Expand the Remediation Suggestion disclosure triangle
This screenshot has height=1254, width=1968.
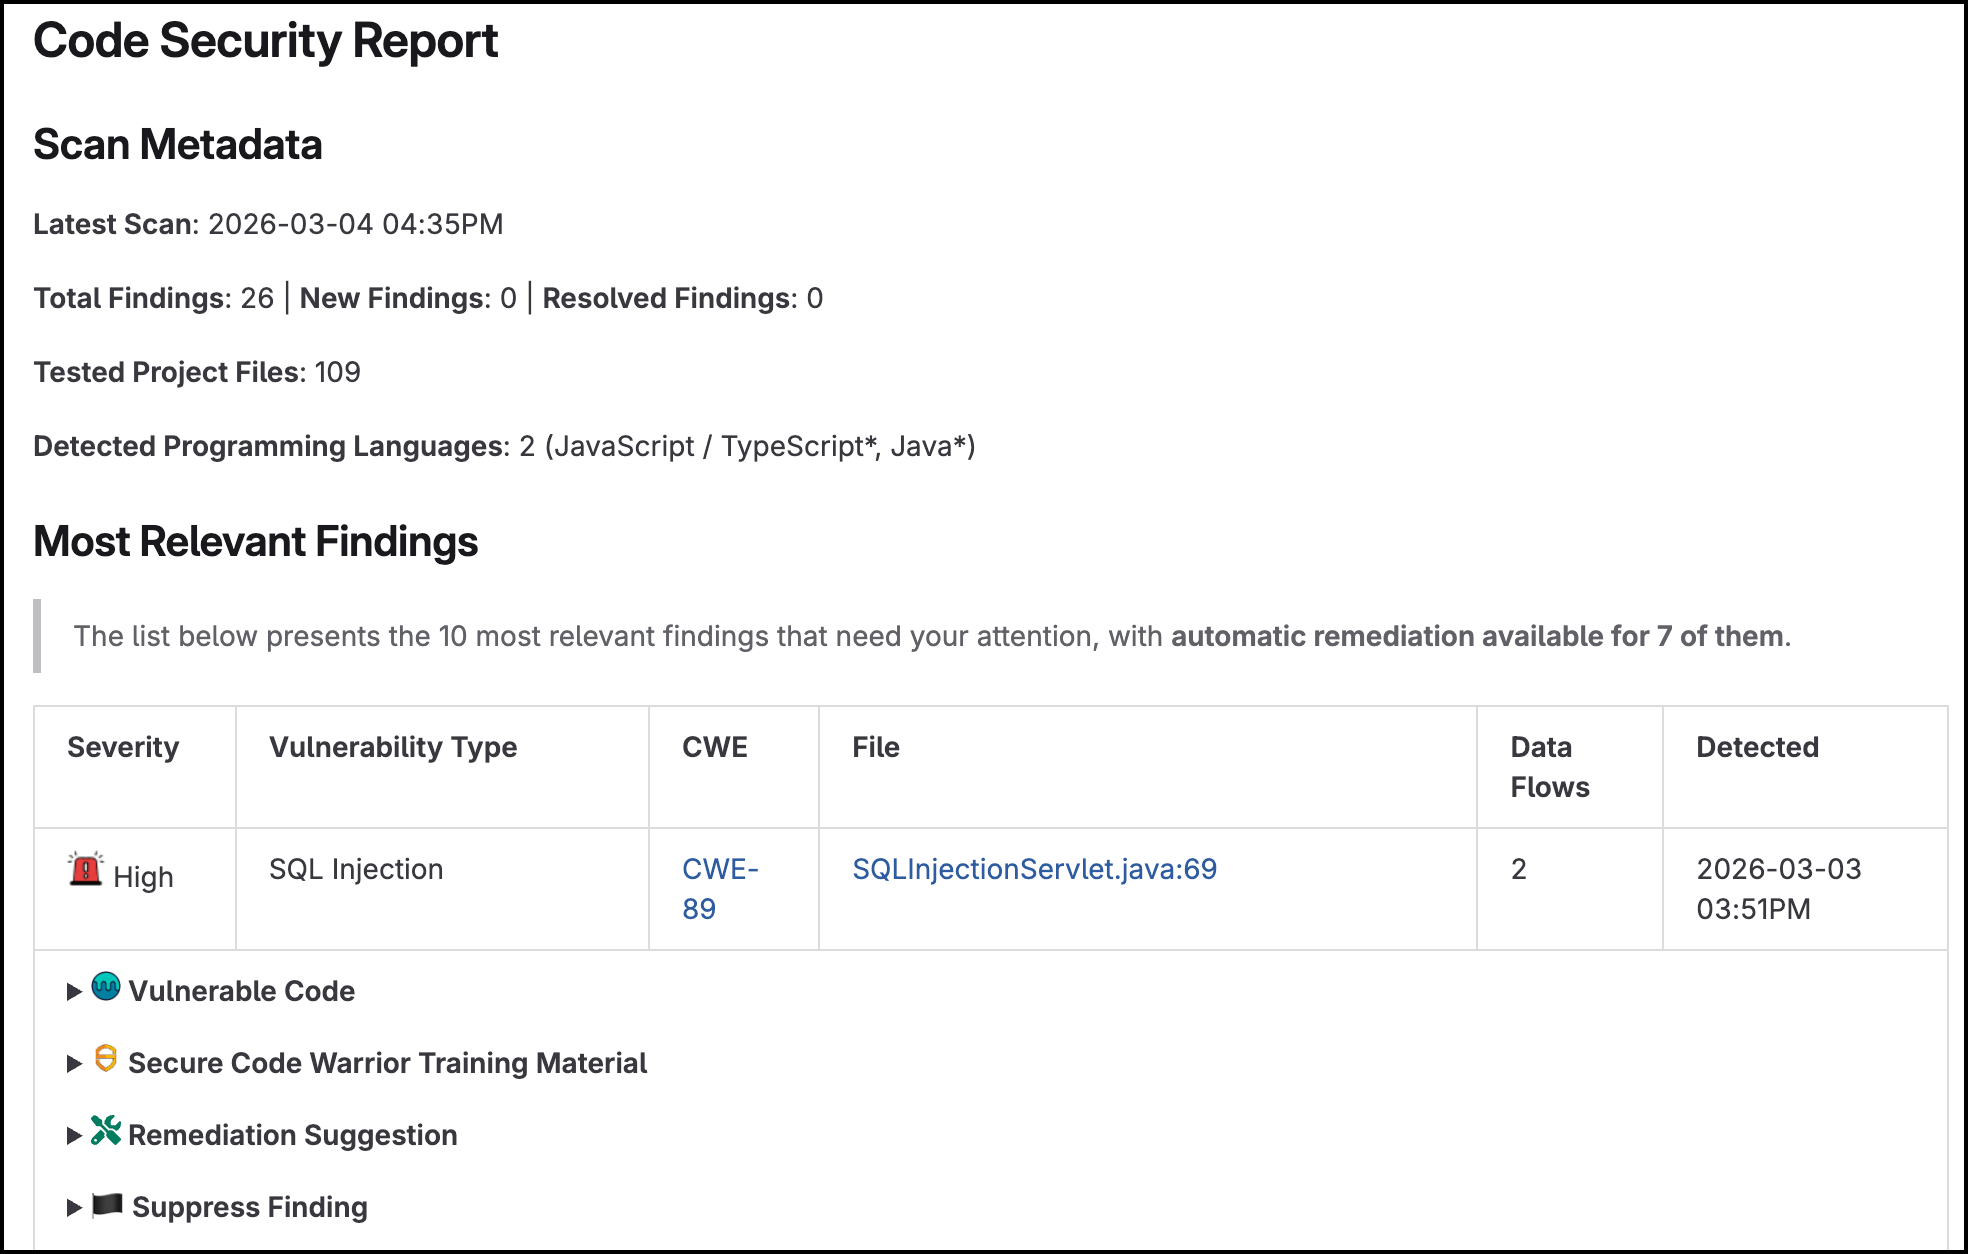[74, 1136]
